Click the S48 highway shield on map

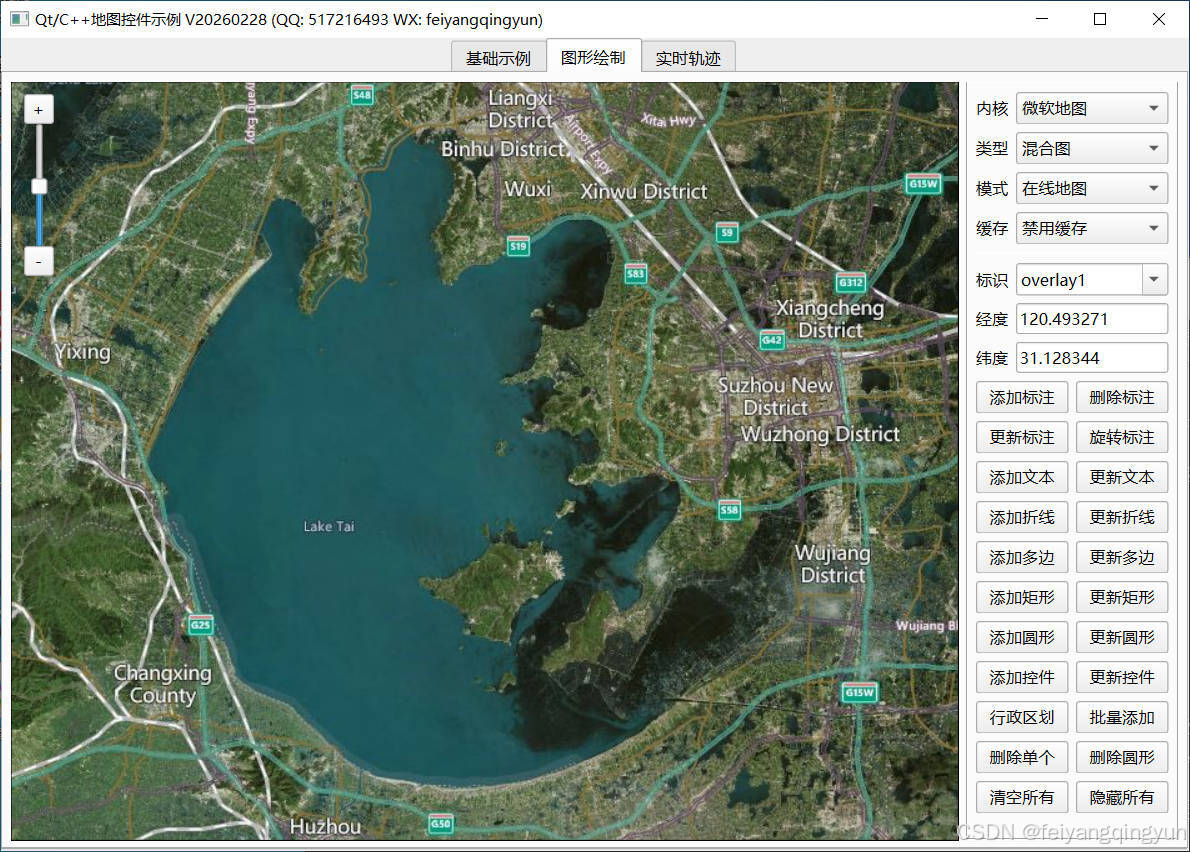[x=362, y=95]
